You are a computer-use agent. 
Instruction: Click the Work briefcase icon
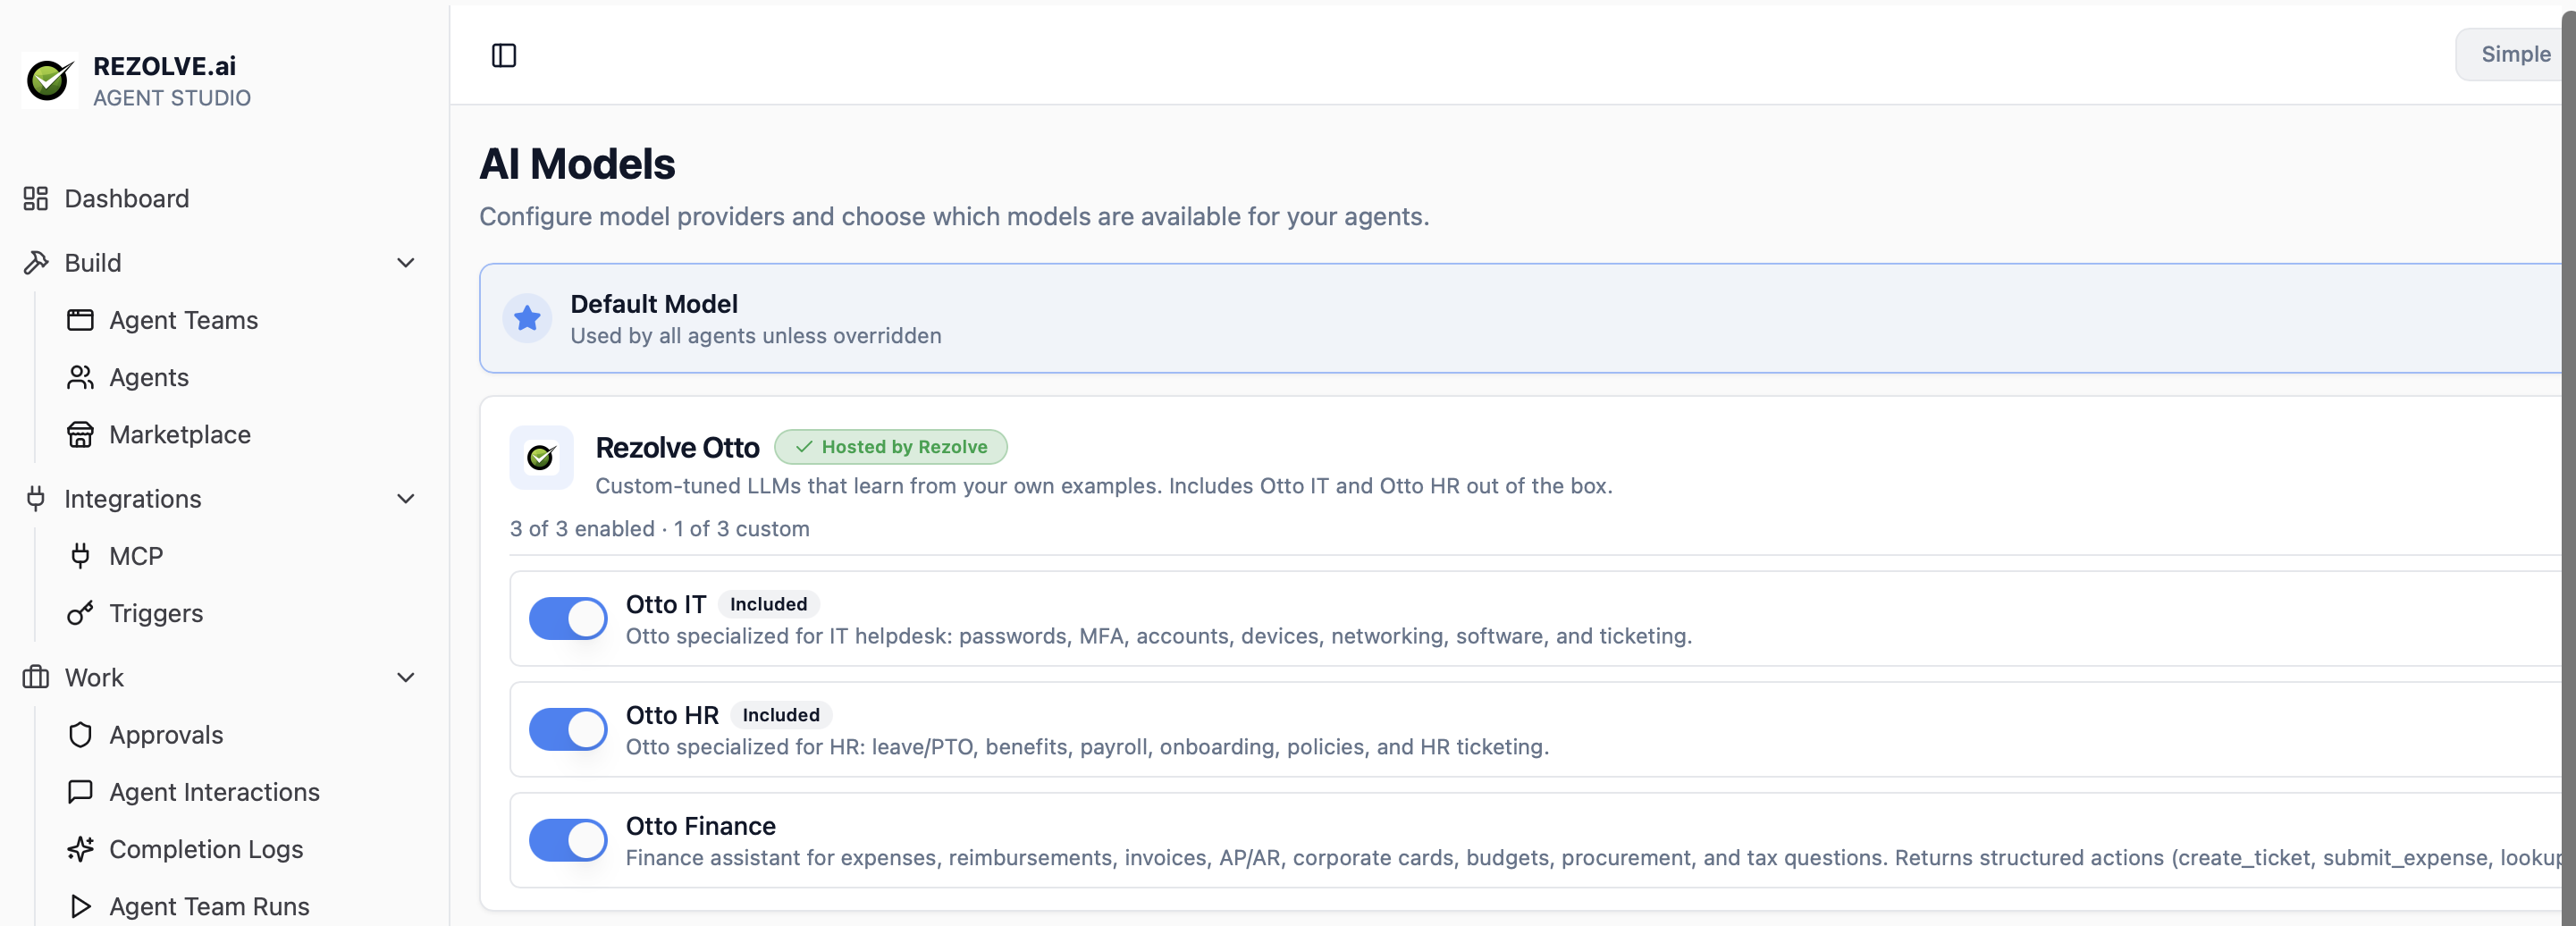36,677
